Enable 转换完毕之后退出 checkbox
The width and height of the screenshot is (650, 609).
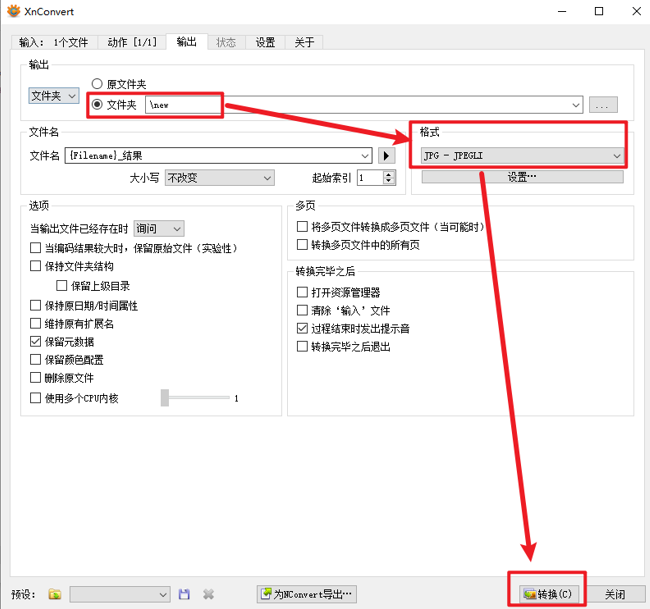(302, 346)
